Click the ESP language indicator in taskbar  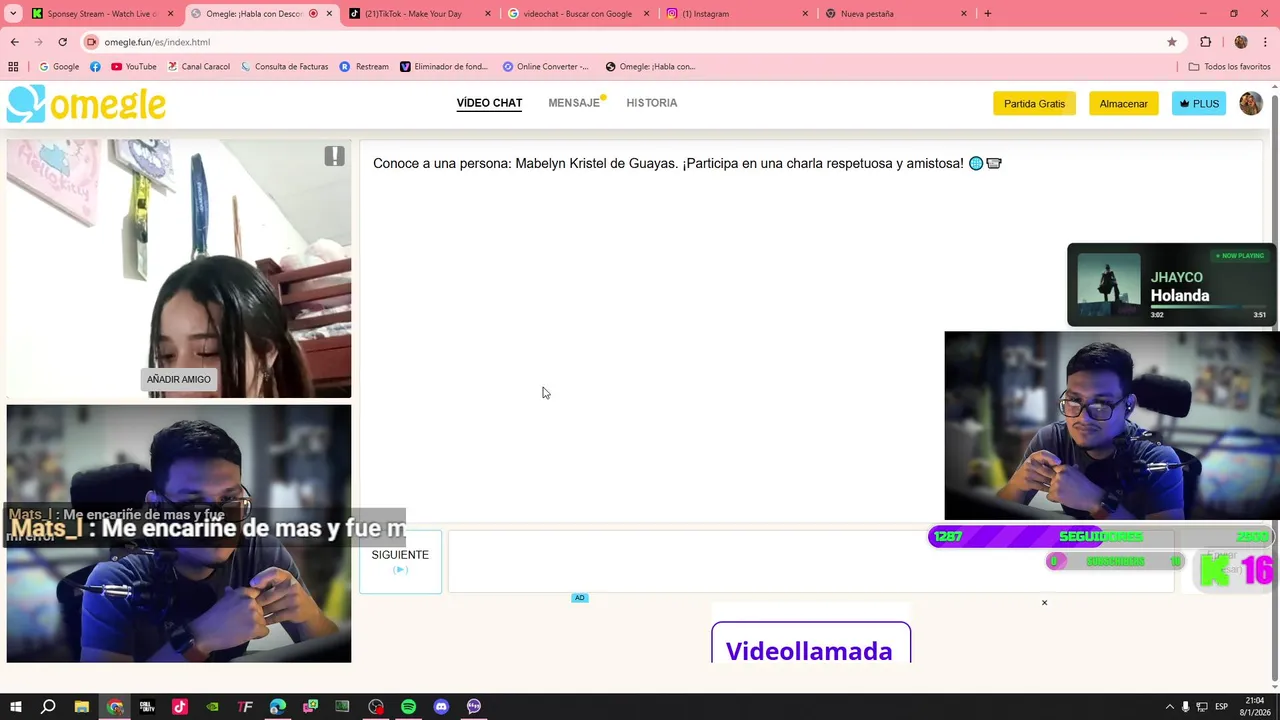point(1221,707)
